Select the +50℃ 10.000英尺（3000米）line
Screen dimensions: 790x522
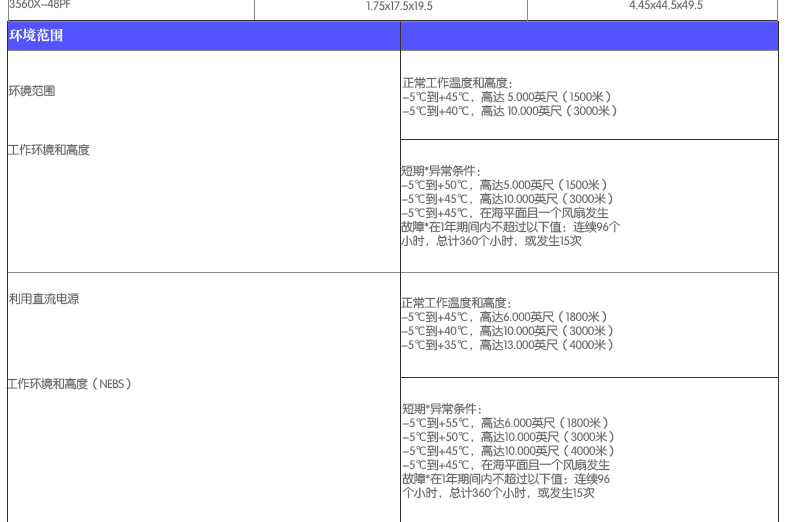[508, 437]
